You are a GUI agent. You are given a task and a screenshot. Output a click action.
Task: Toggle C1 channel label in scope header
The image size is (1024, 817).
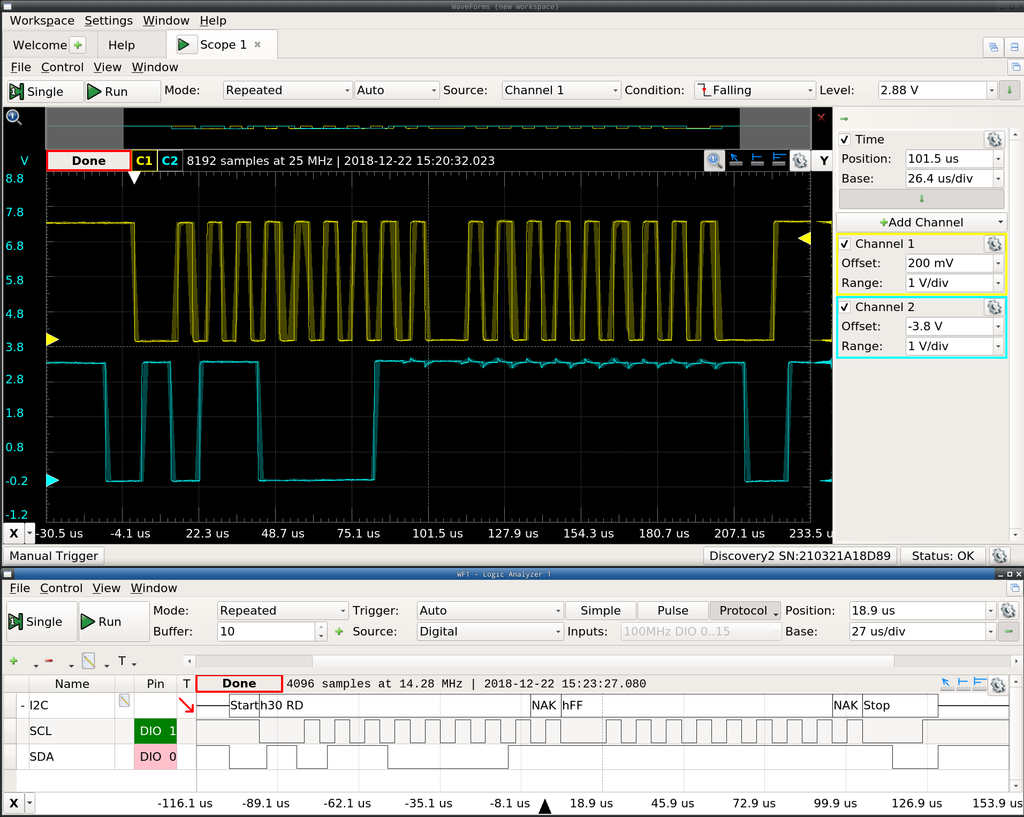(144, 161)
